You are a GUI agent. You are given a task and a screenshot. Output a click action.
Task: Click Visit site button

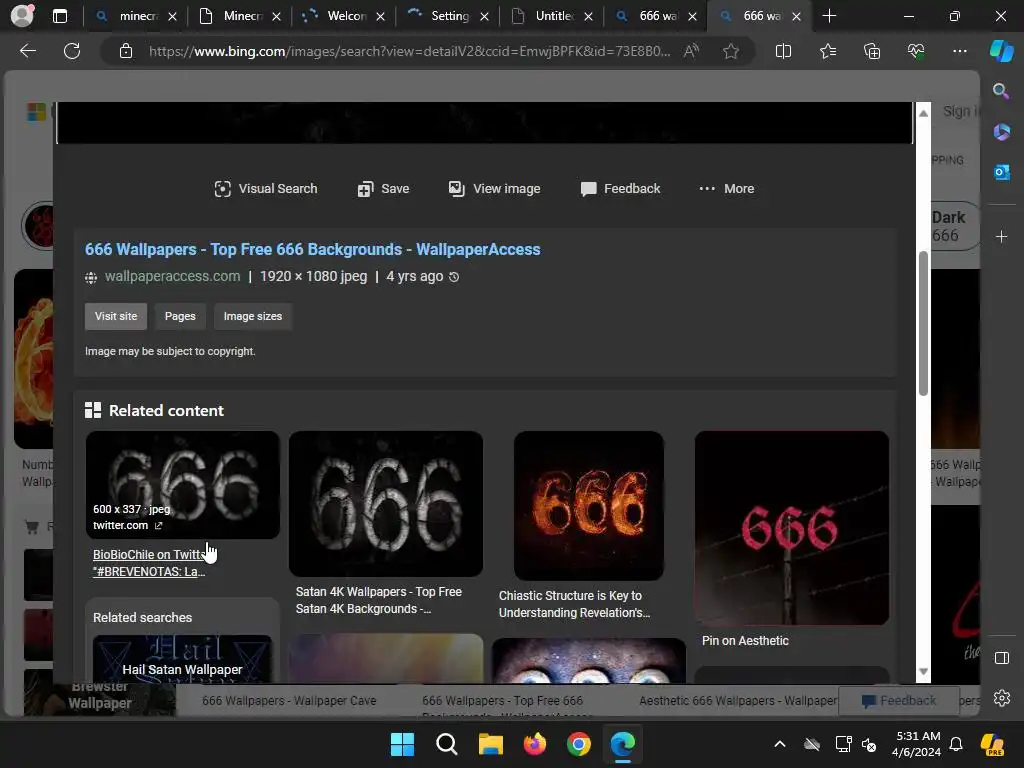click(x=116, y=316)
